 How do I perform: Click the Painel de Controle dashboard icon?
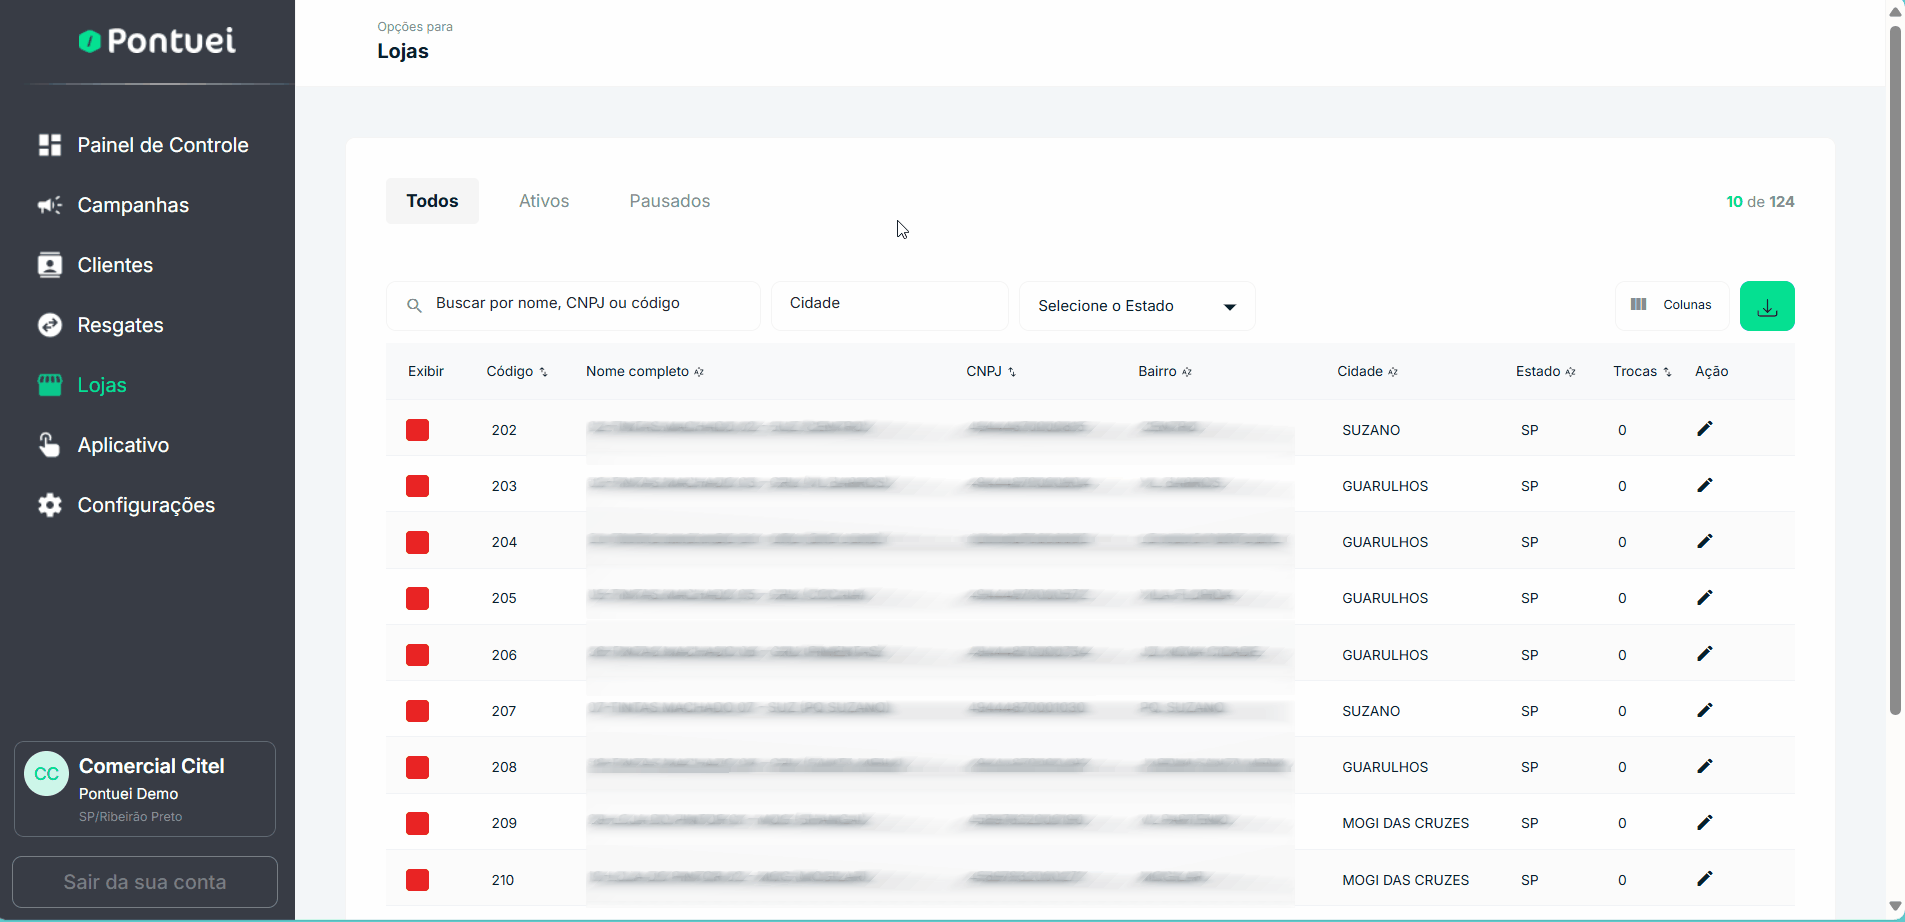point(49,145)
